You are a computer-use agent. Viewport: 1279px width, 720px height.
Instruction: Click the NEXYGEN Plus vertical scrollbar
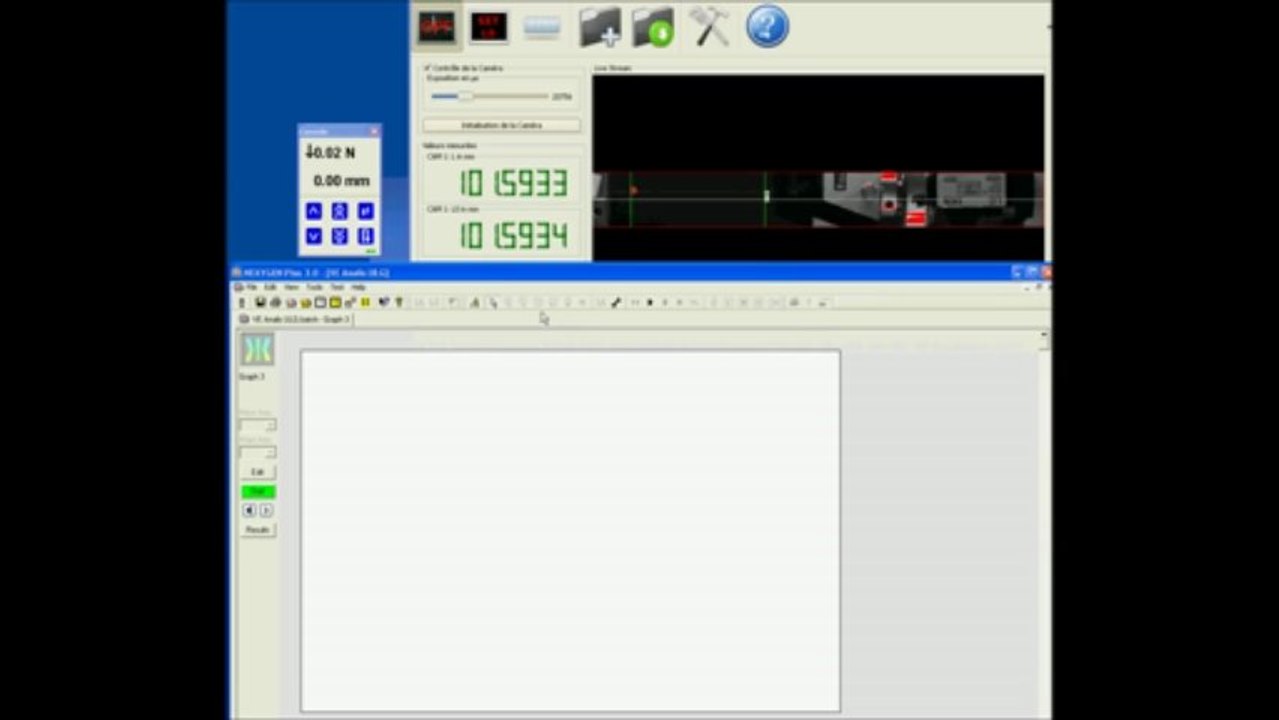(x=1045, y=525)
